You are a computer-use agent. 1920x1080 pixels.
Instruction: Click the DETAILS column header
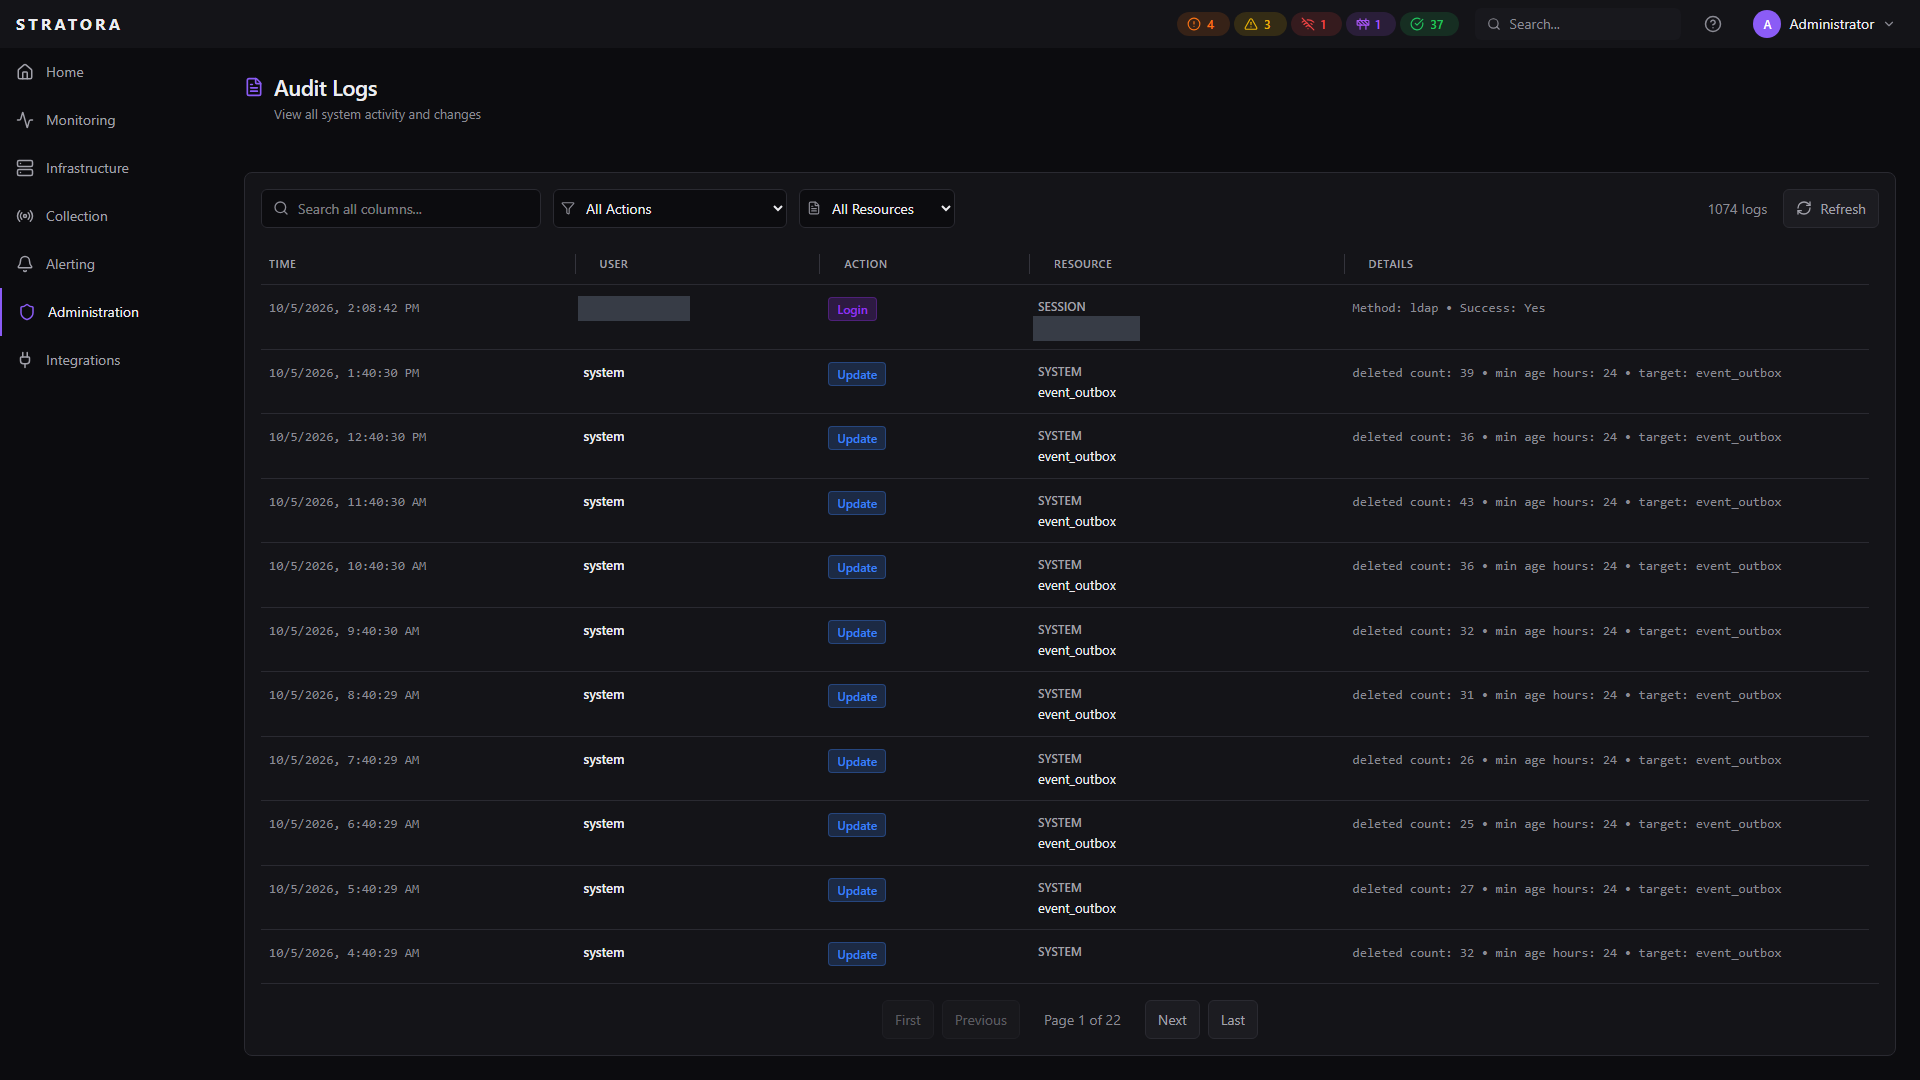pos(1391,264)
